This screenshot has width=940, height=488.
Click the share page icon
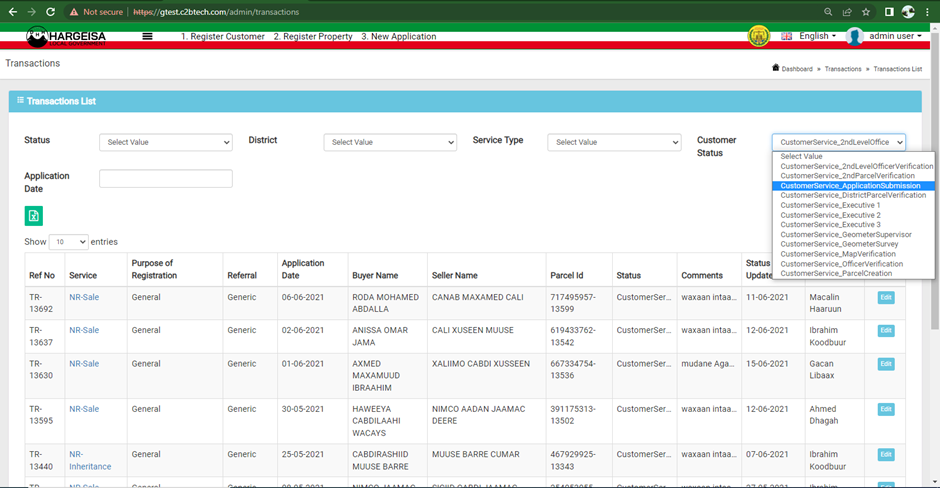pos(847,12)
